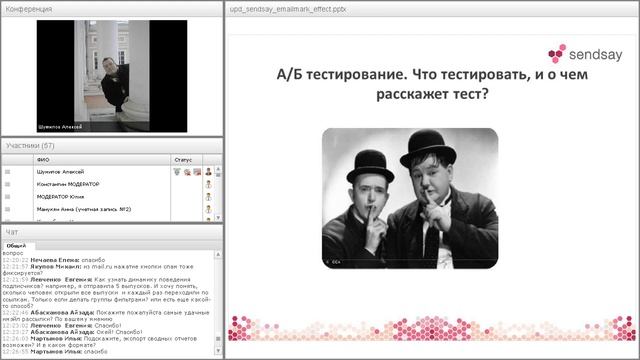Click chat name Якупов Михаил
The image size is (640, 360).
pyautogui.click(x=56, y=267)
